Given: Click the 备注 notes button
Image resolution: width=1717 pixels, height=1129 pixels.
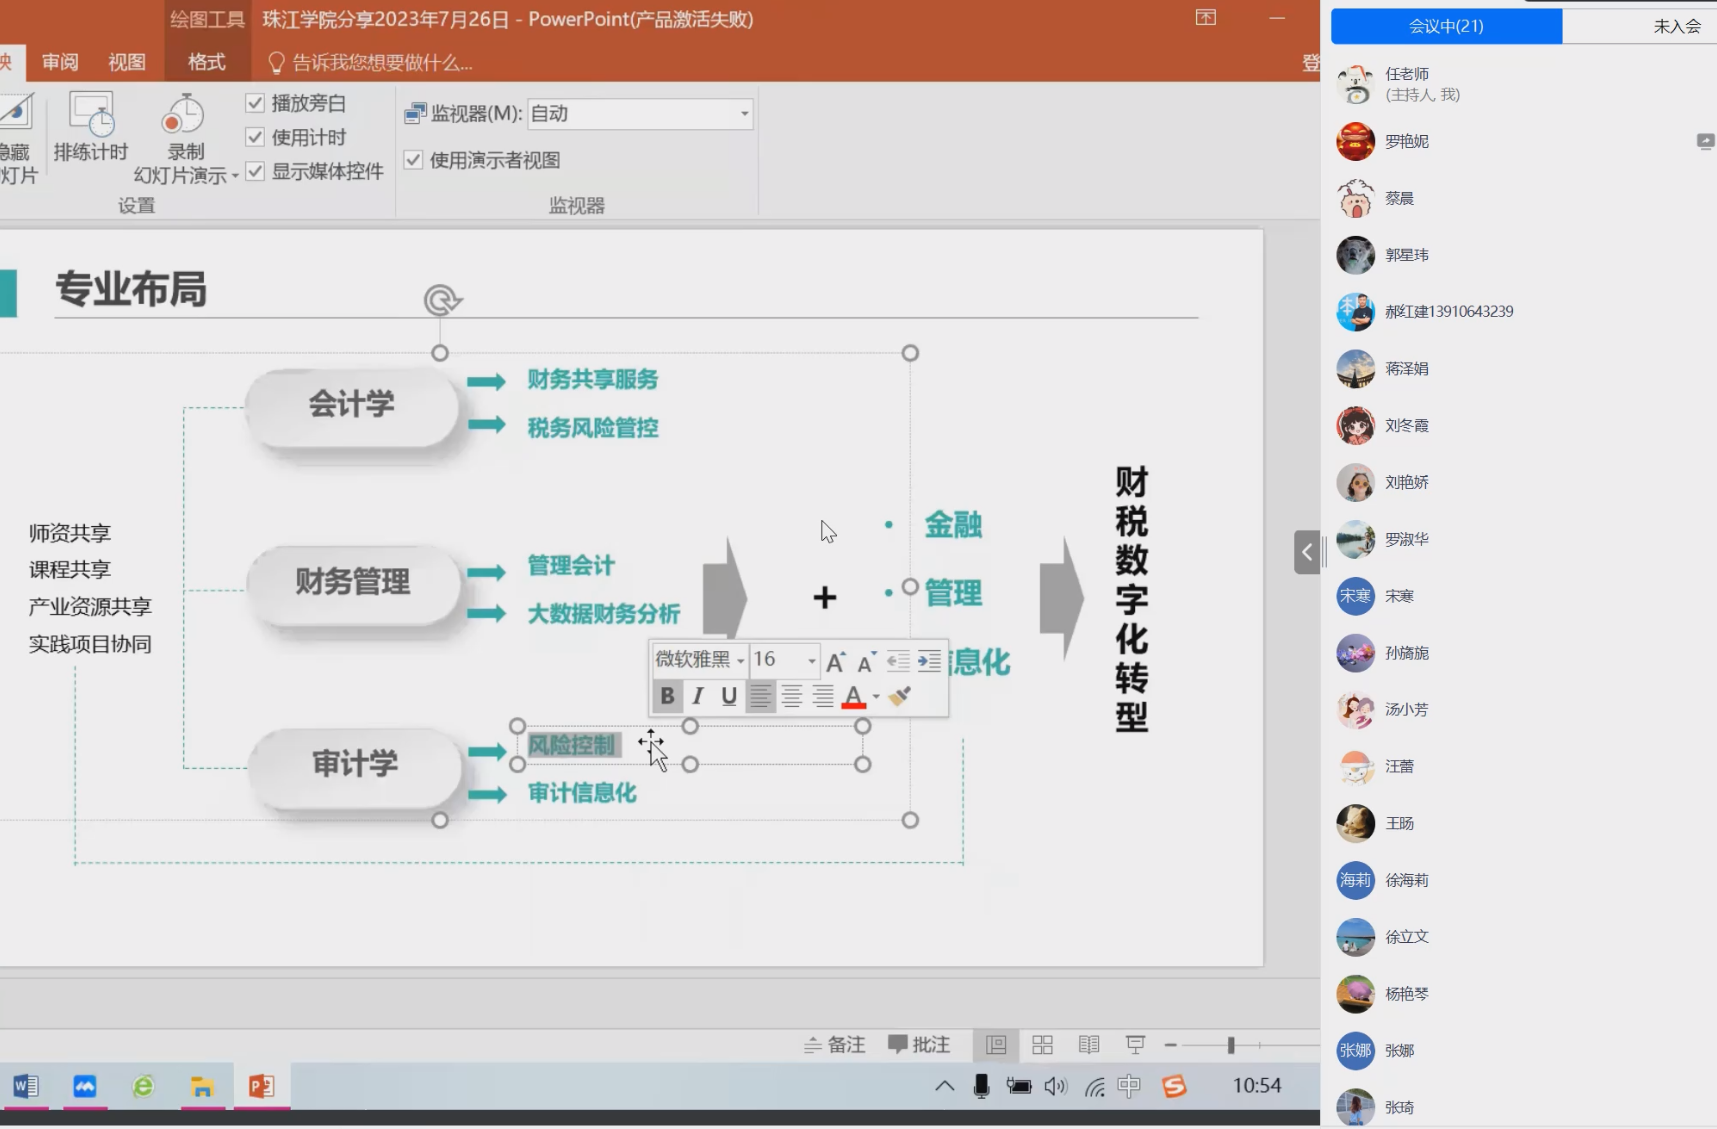Looking at the screenshot, I should tap(835, 1045).
